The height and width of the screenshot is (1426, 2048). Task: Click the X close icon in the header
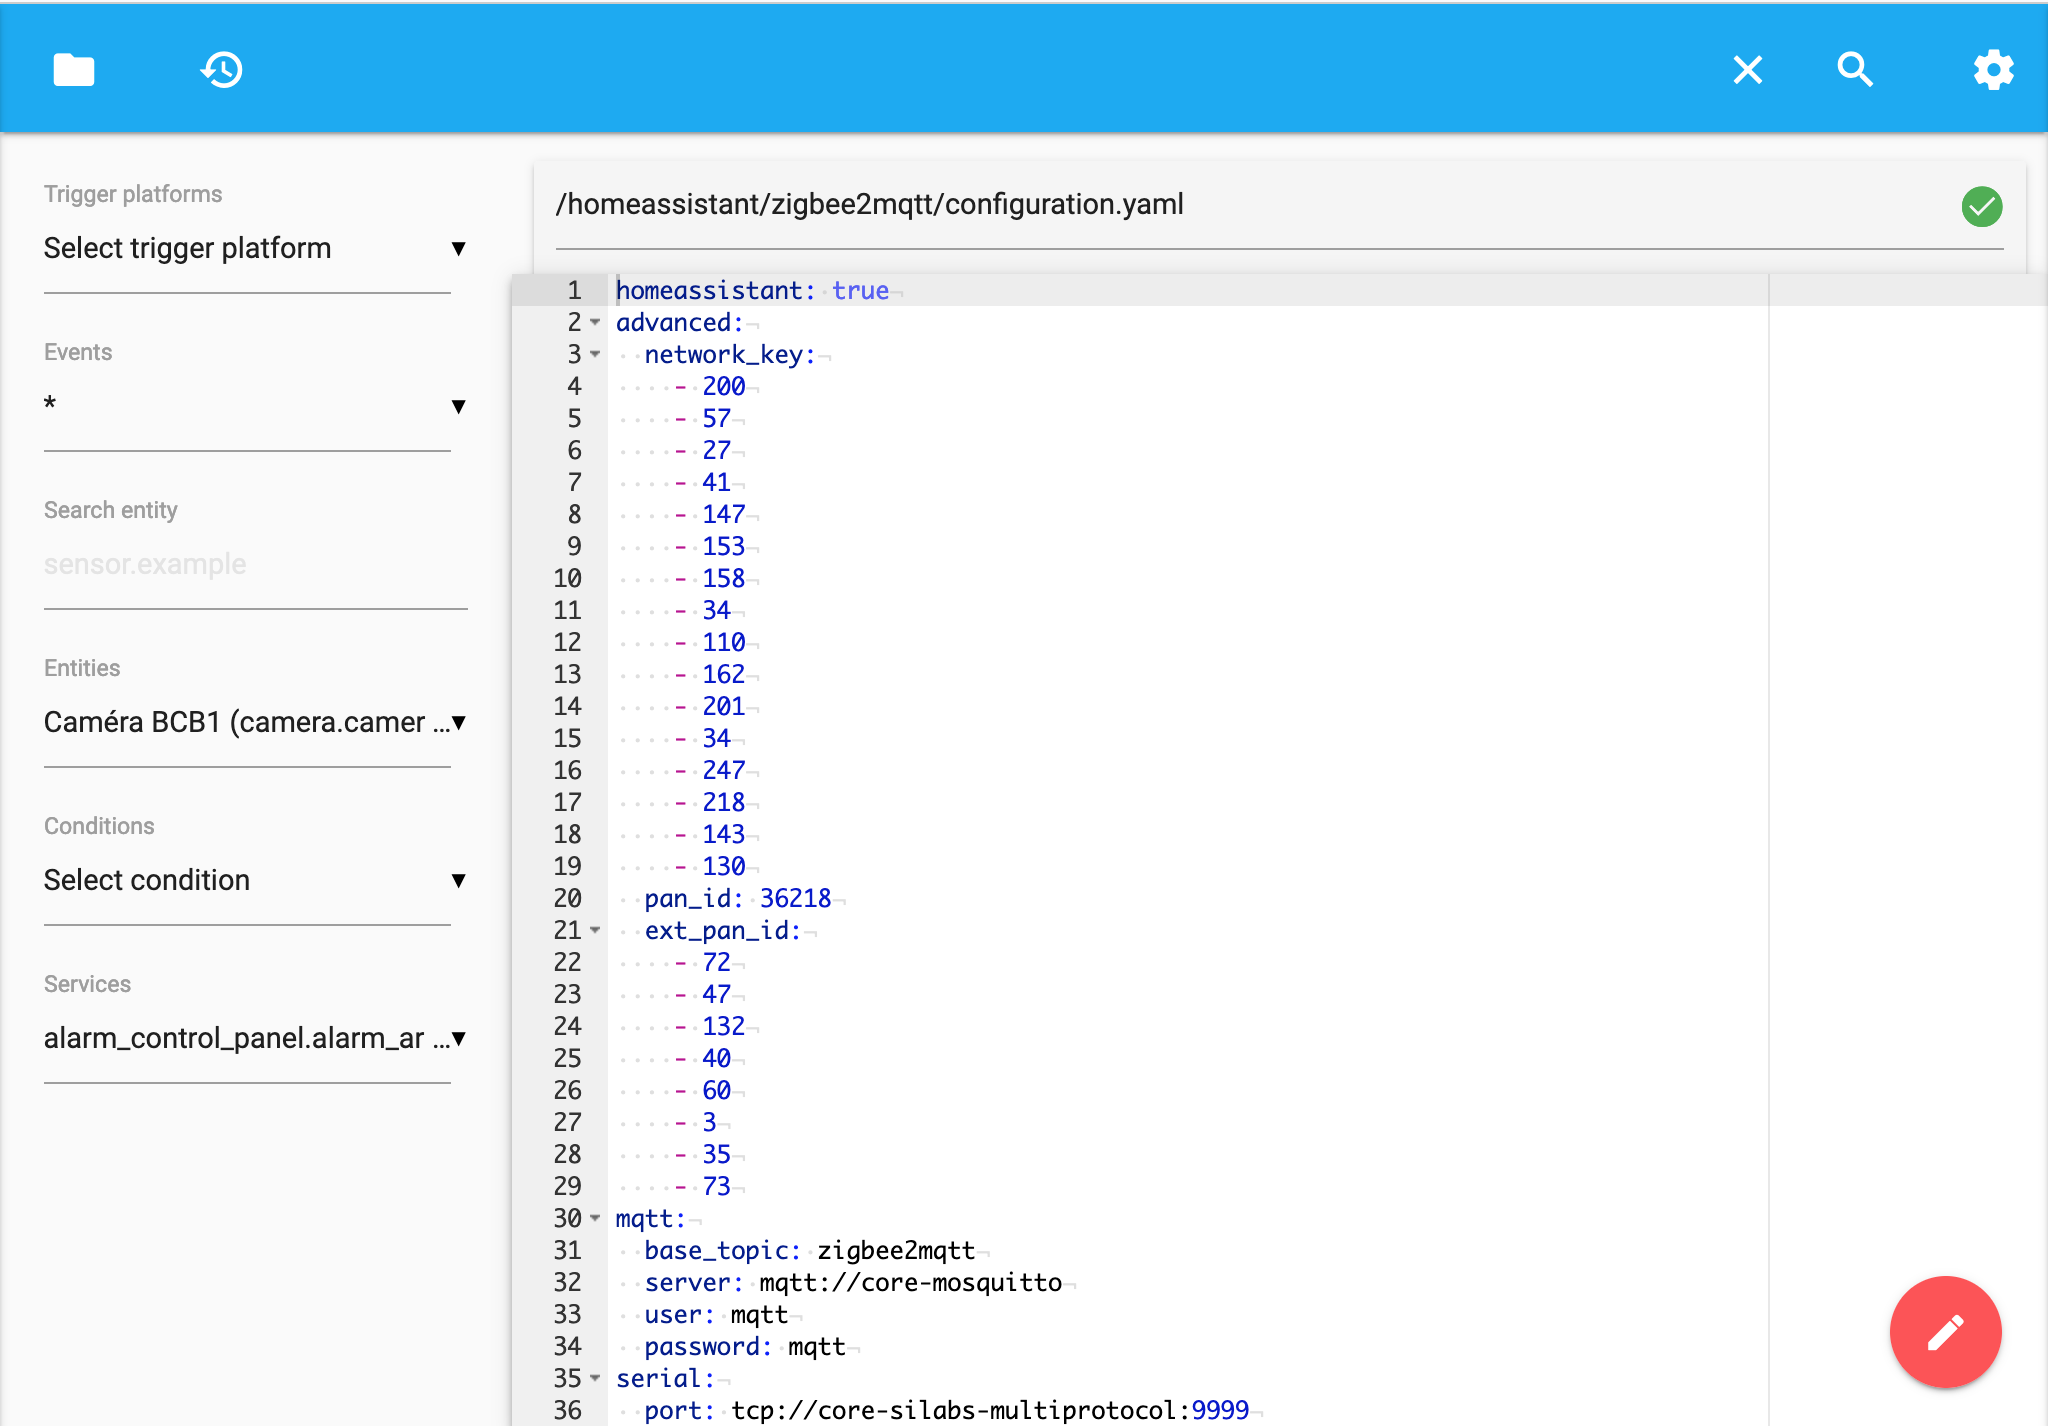coord(1747,70)
